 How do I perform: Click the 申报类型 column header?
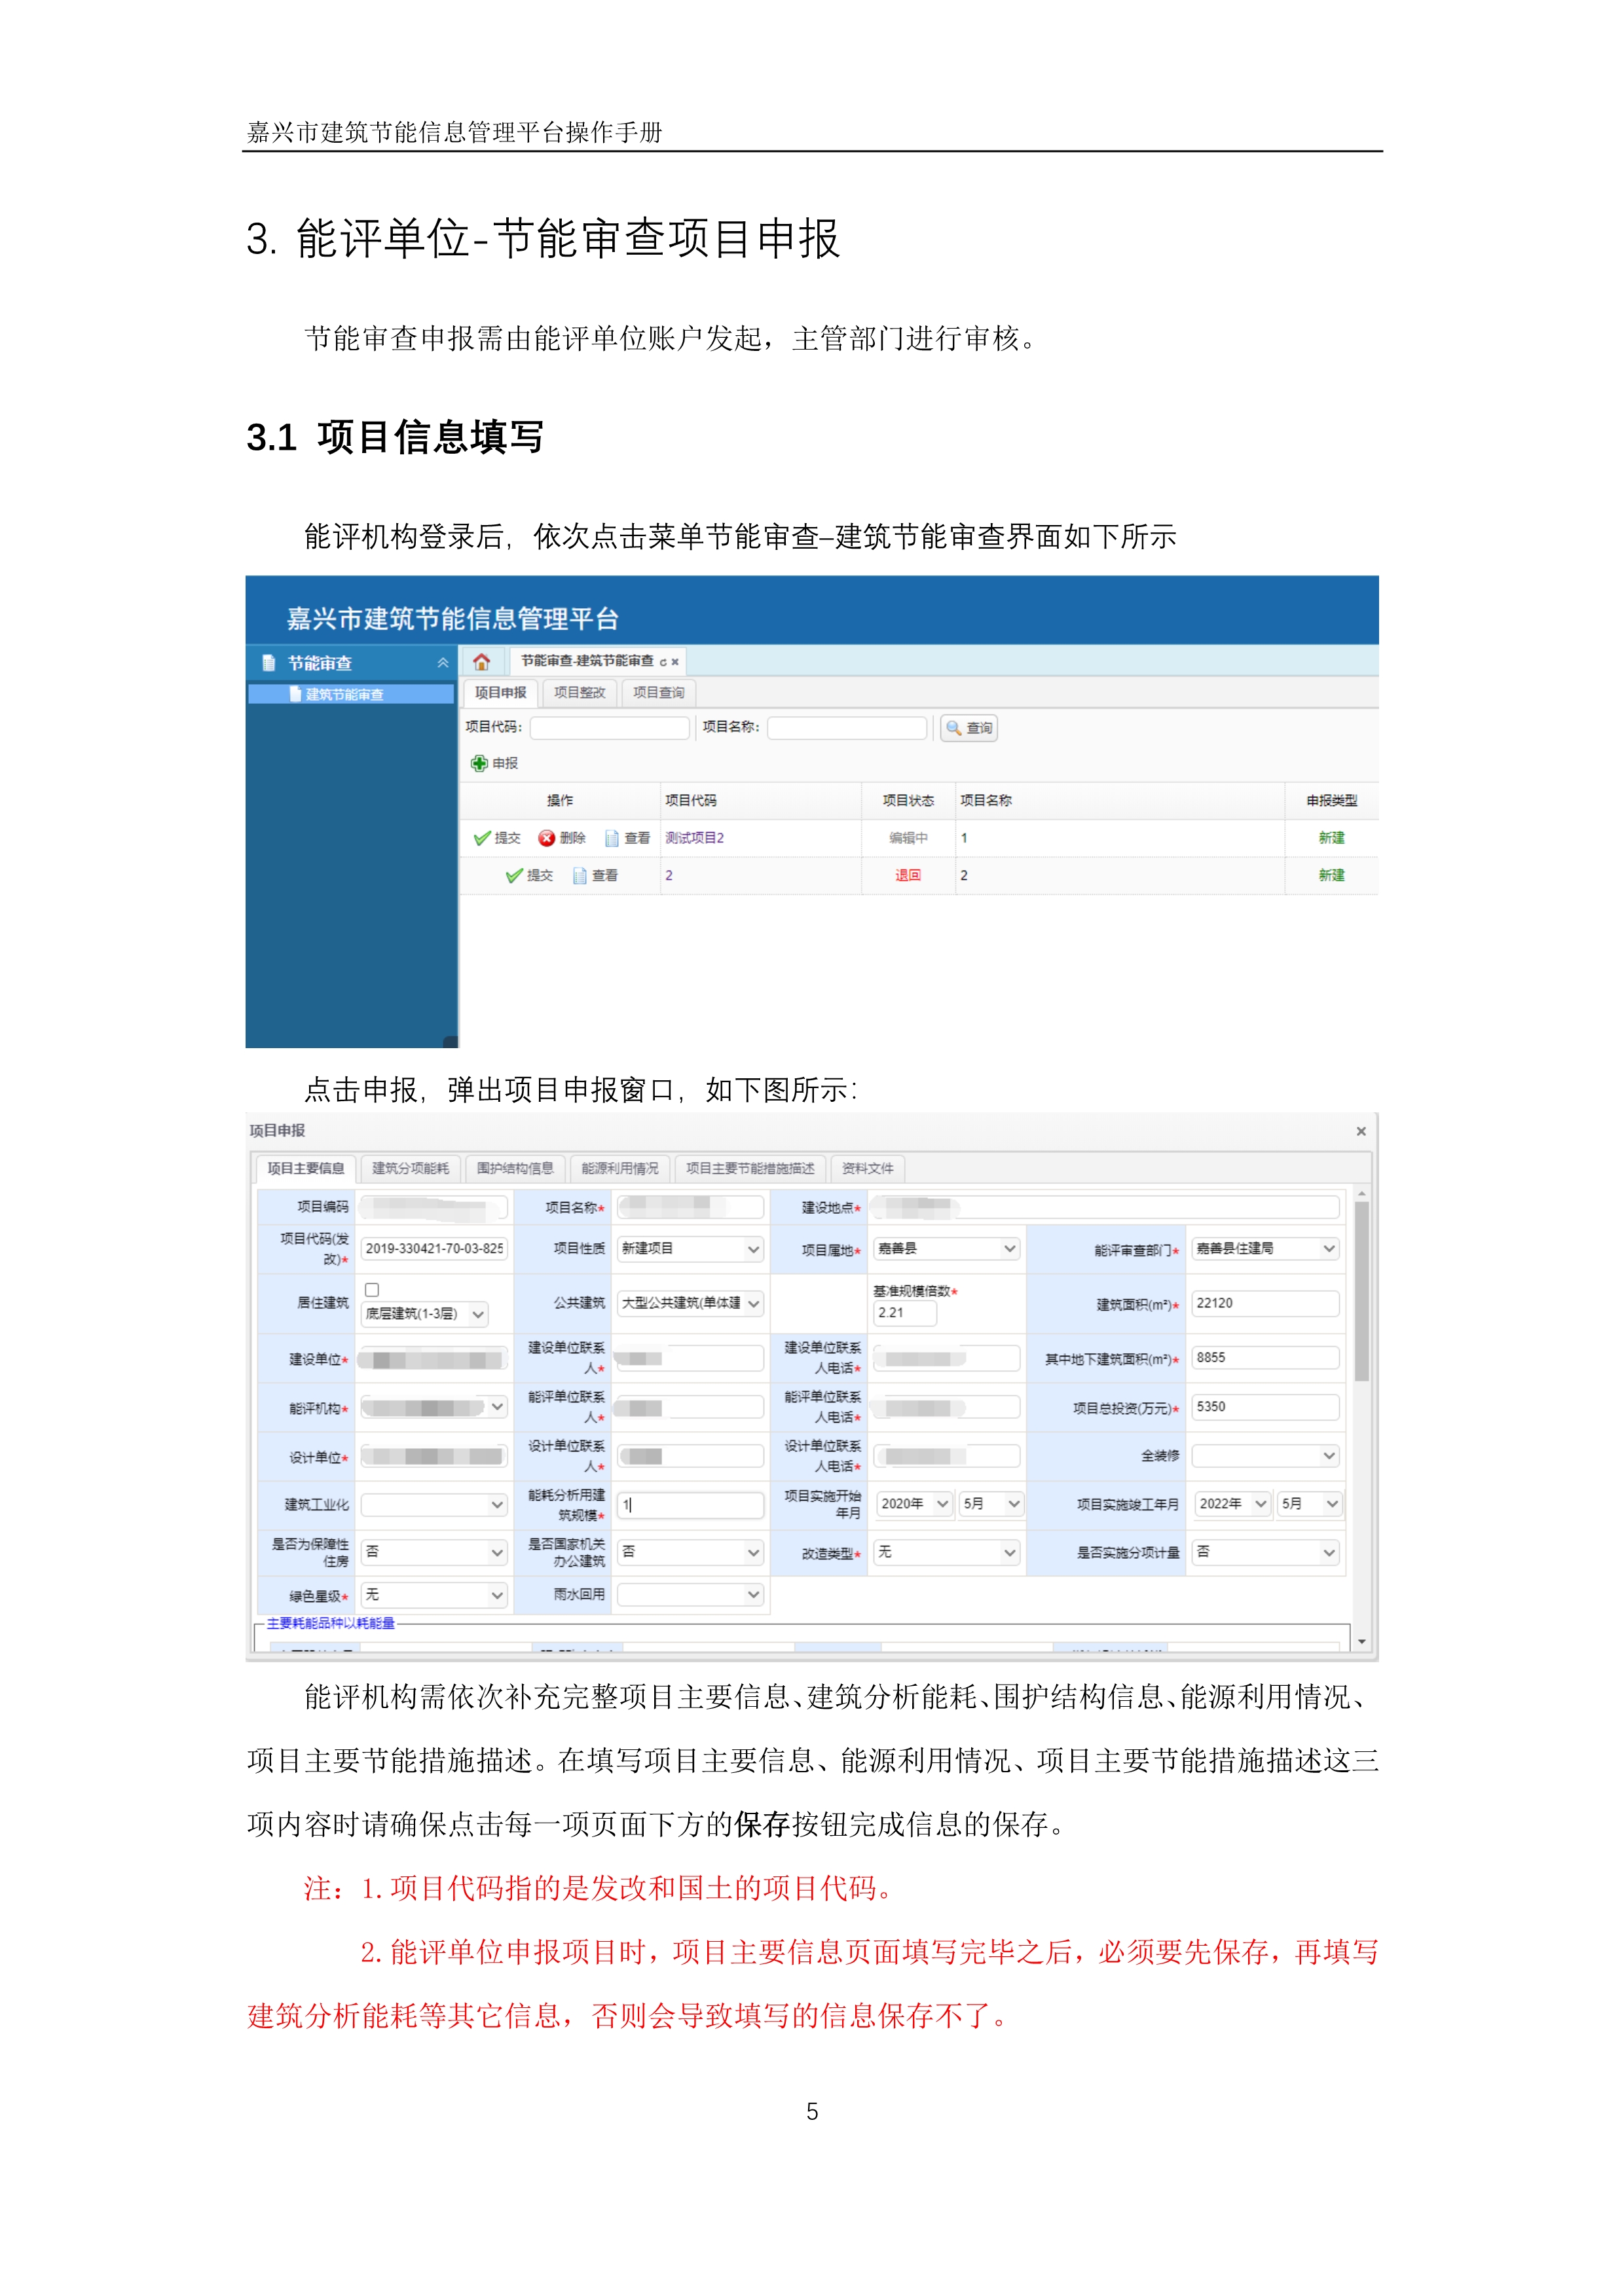[x=1331, y=801]
